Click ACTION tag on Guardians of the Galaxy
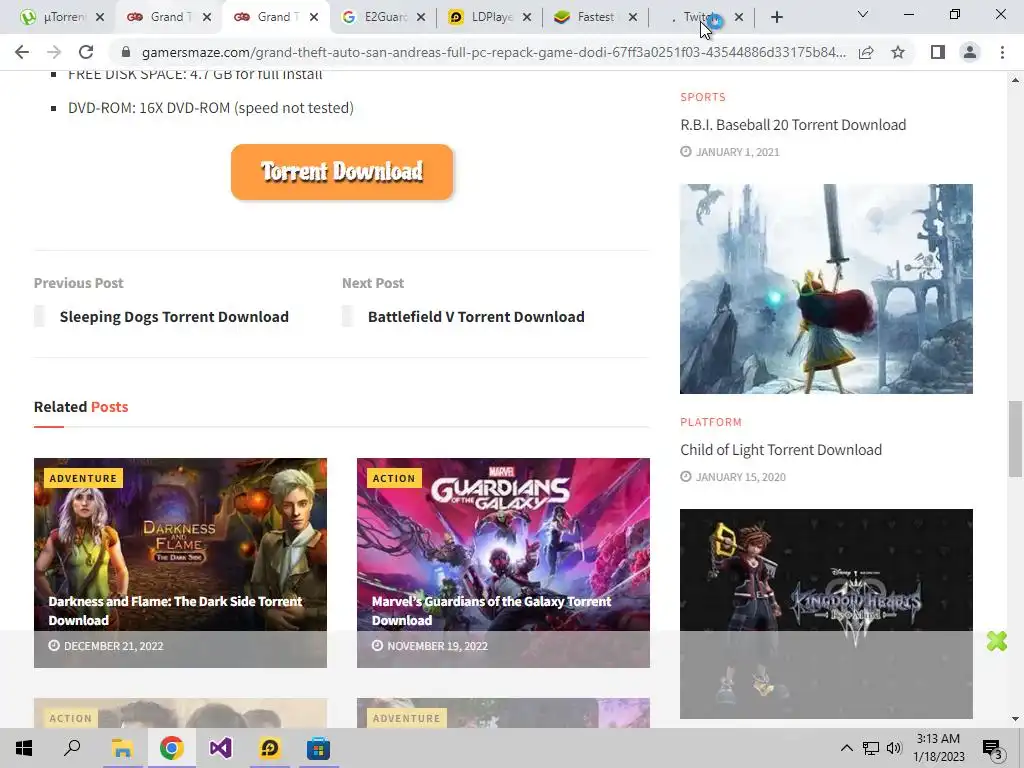 click(x=394, y=478)
